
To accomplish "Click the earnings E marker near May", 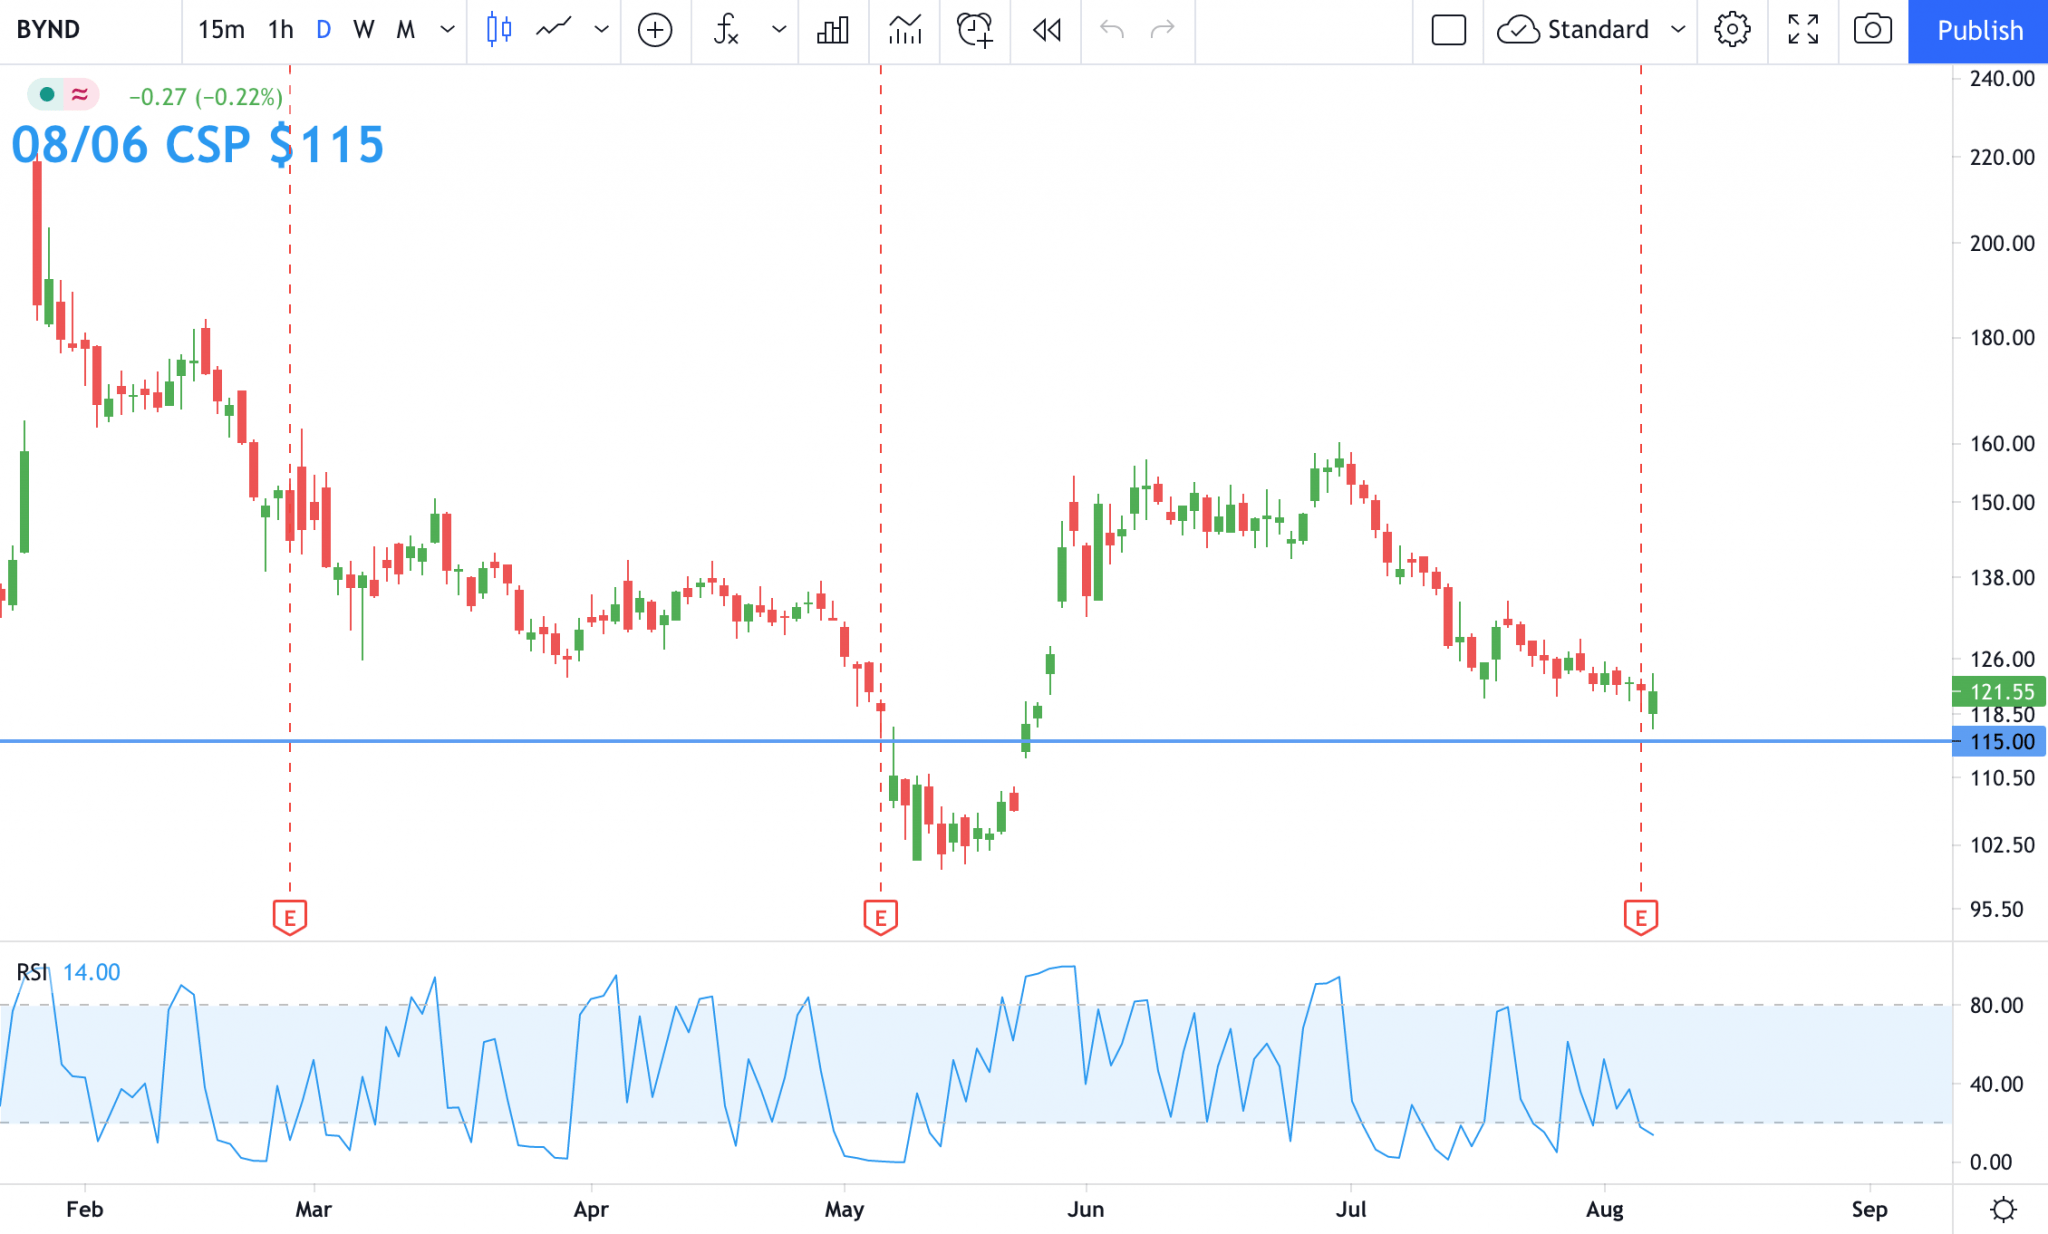I will (881, 916).
